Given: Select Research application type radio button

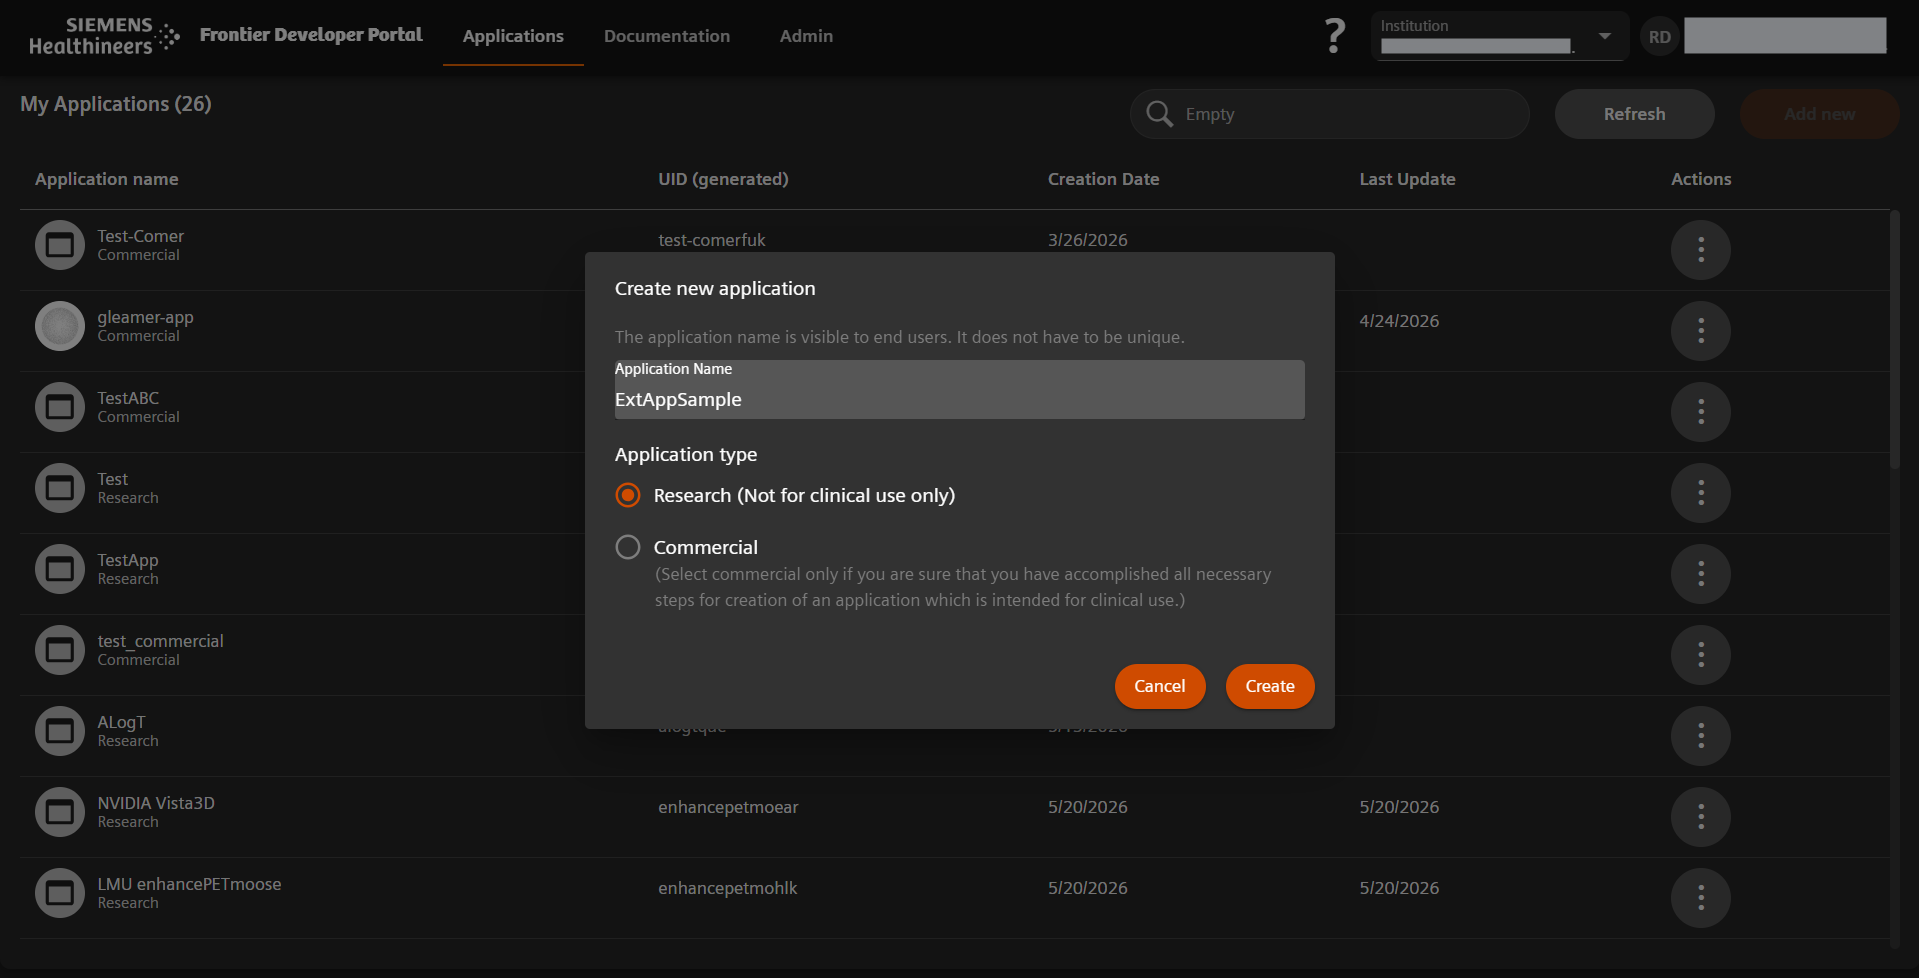Looking at the screenshot, I should pyautogui.click(x=628, y=495).
